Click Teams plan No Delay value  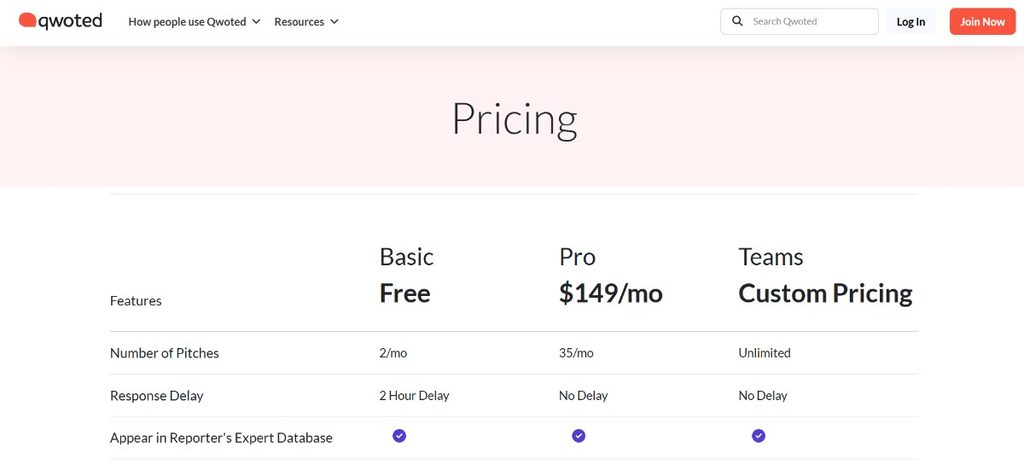(x=763, y=395)
